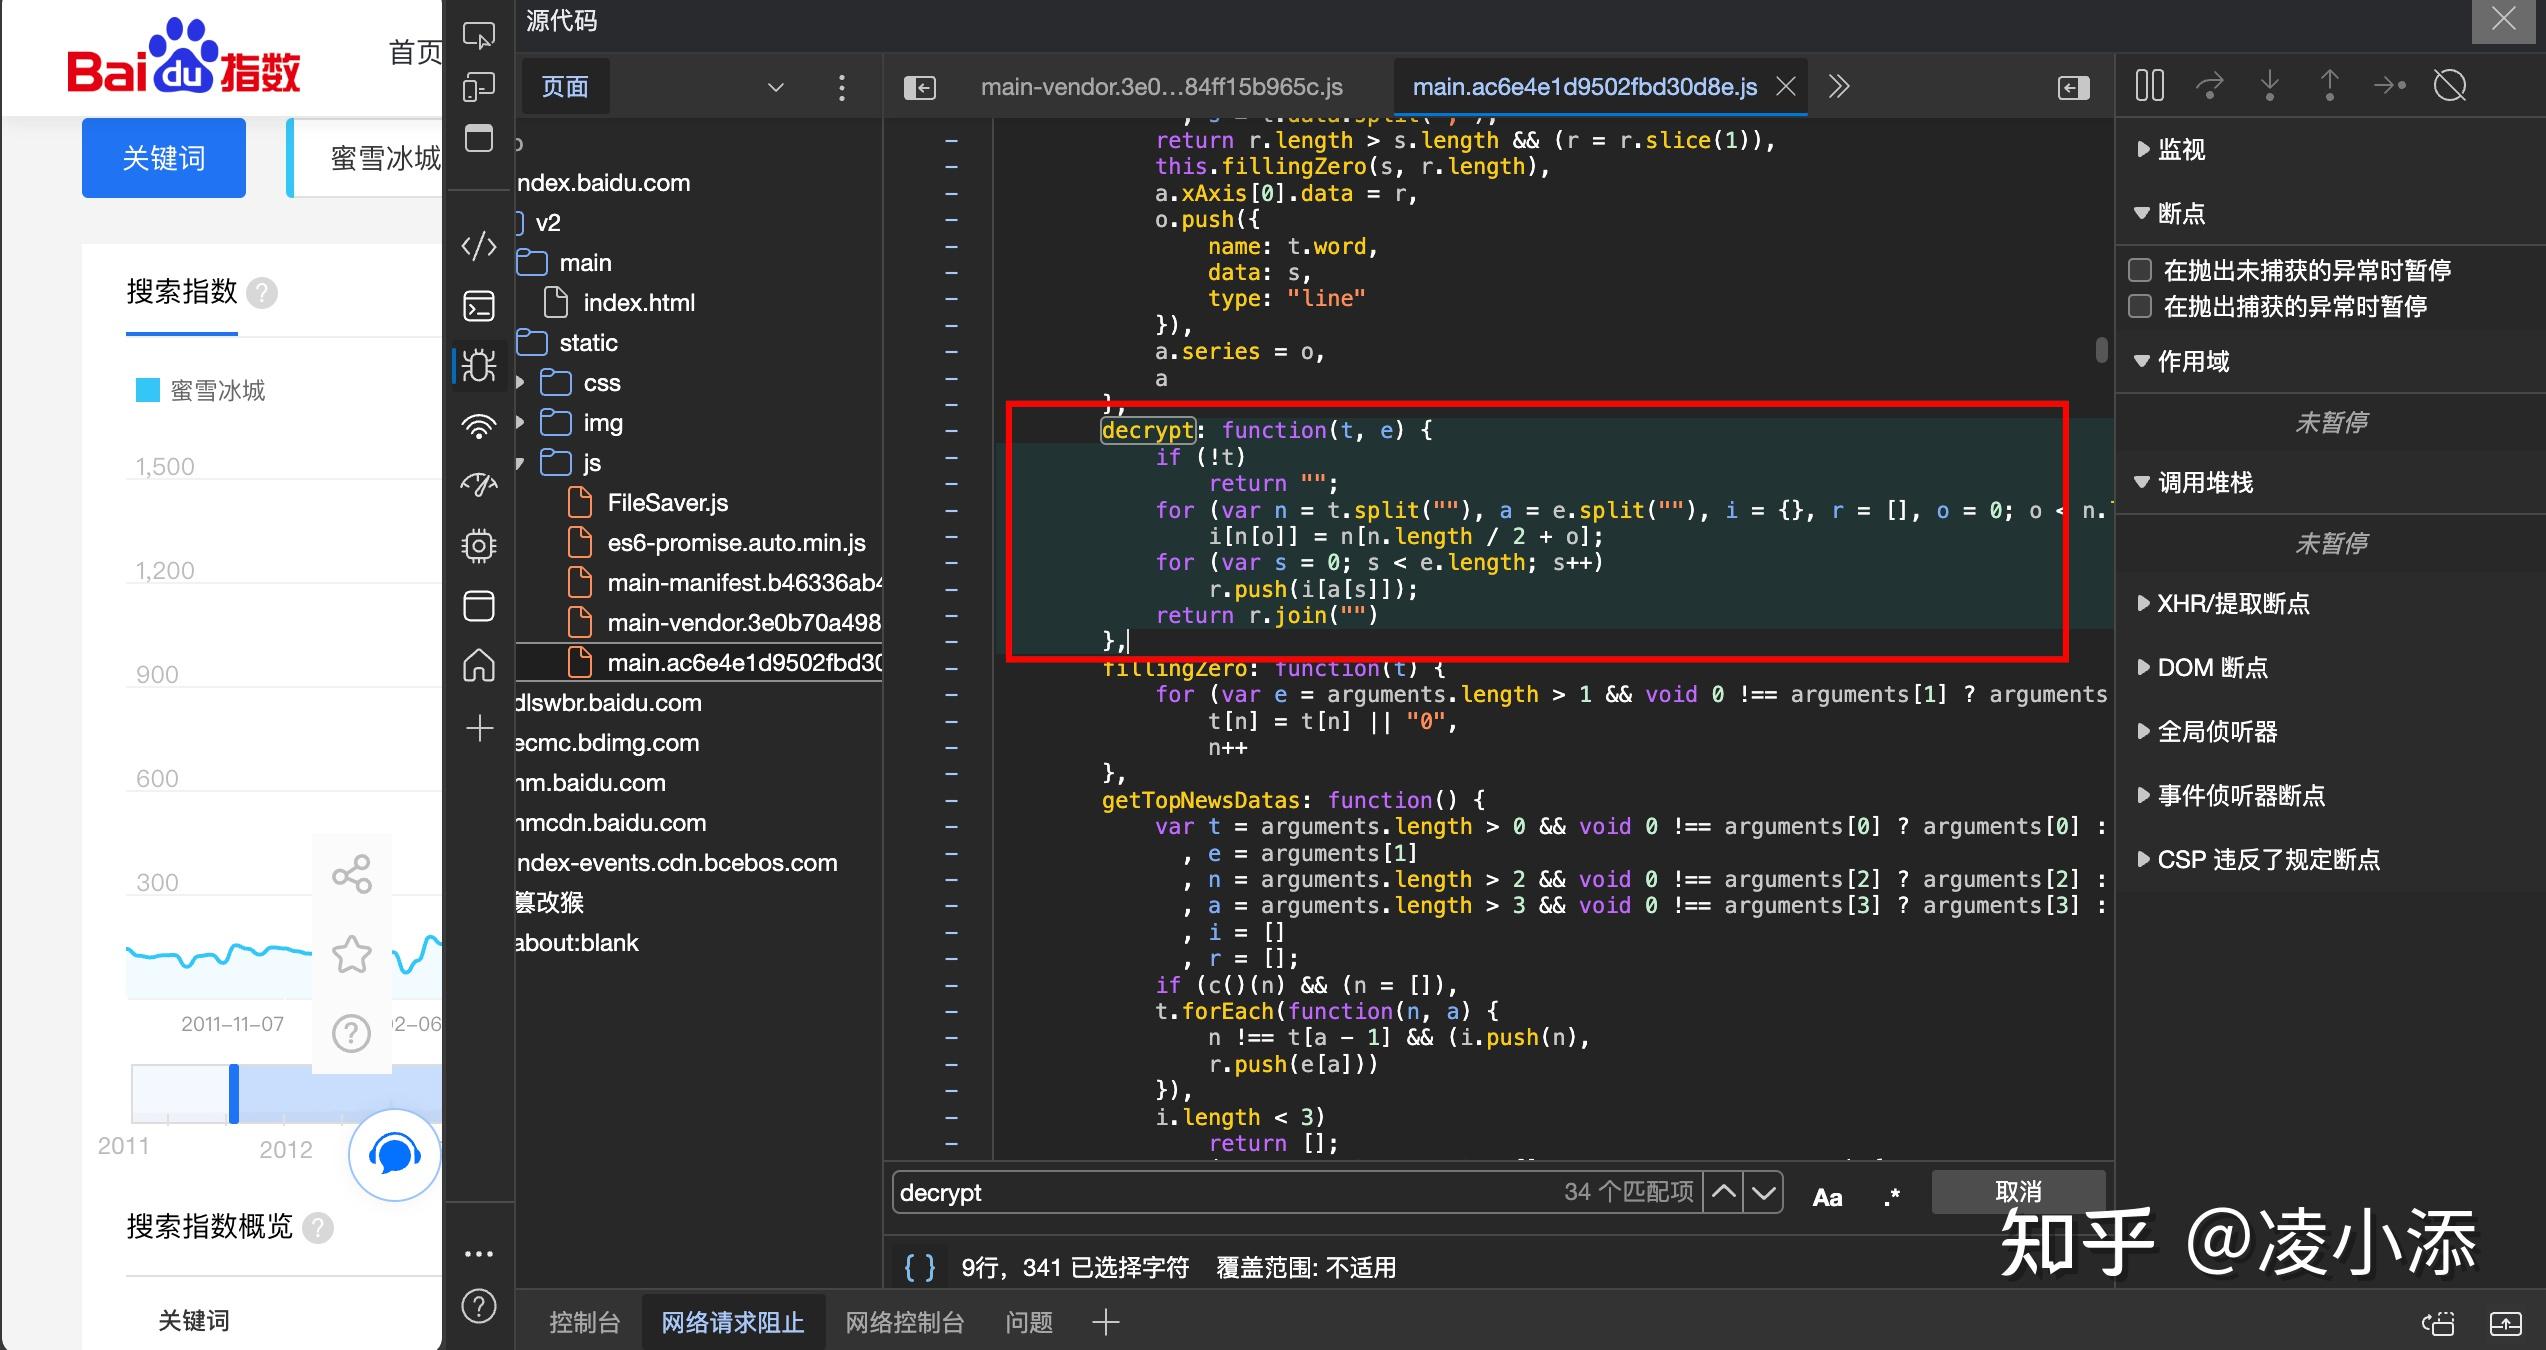
Task: Step into next function call
Action: [2270, 86]
